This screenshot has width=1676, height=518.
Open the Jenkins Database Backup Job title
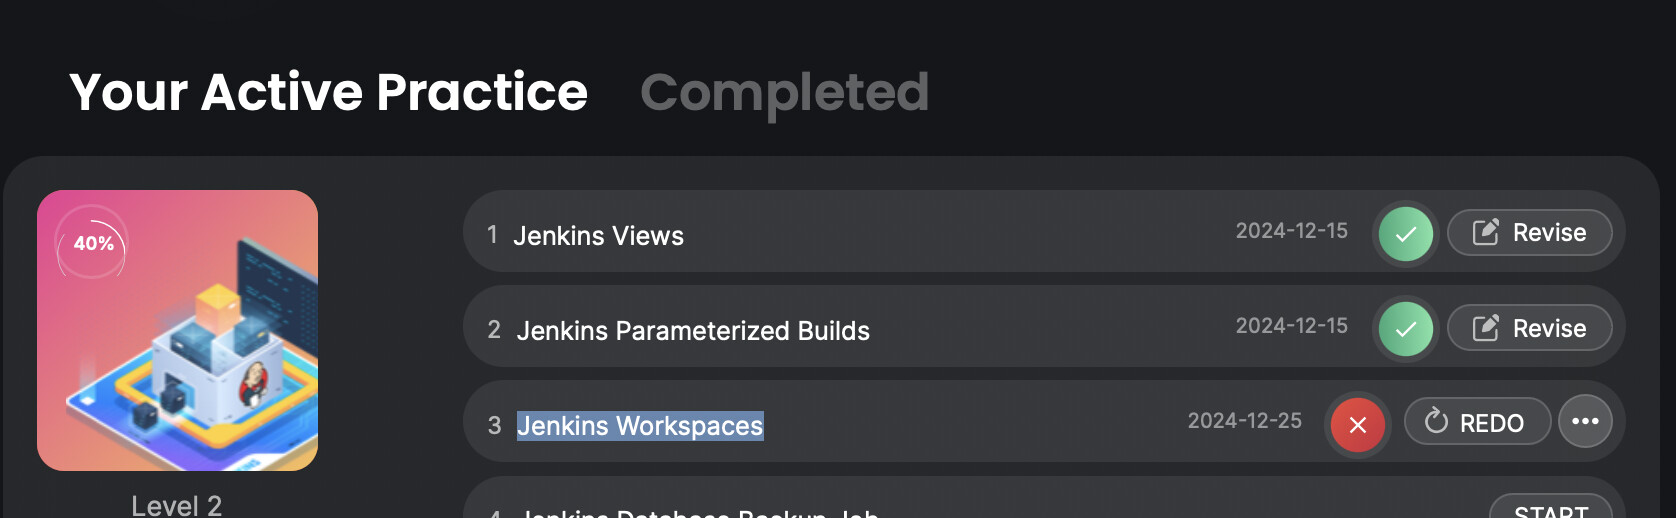[698, 512]
